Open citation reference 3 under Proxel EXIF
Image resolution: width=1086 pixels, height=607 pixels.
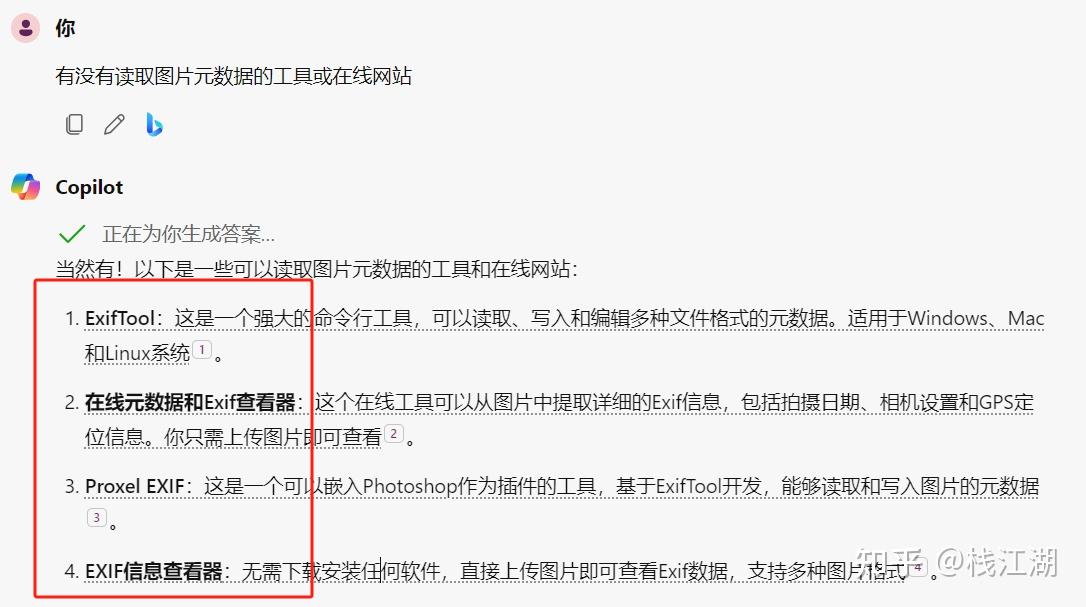tap(97, 518)
